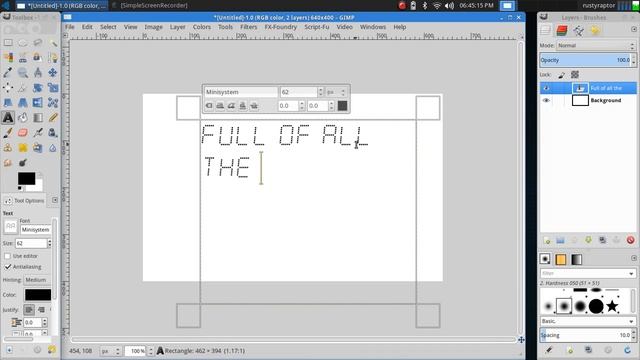Toggle the lock alpha channel icon
This screenshot has width=640, height=360.
tap(575, 75)
